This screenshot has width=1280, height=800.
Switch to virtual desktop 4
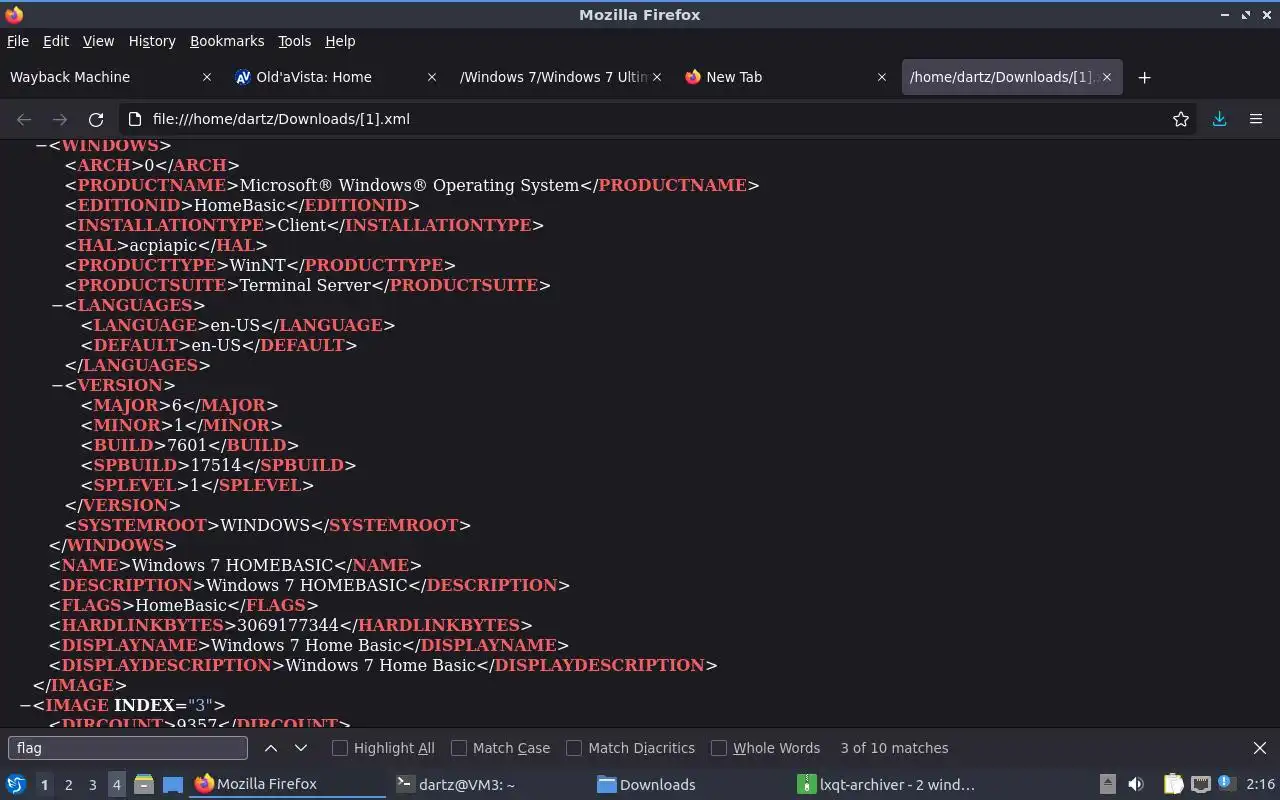click(x=116, y=785)
